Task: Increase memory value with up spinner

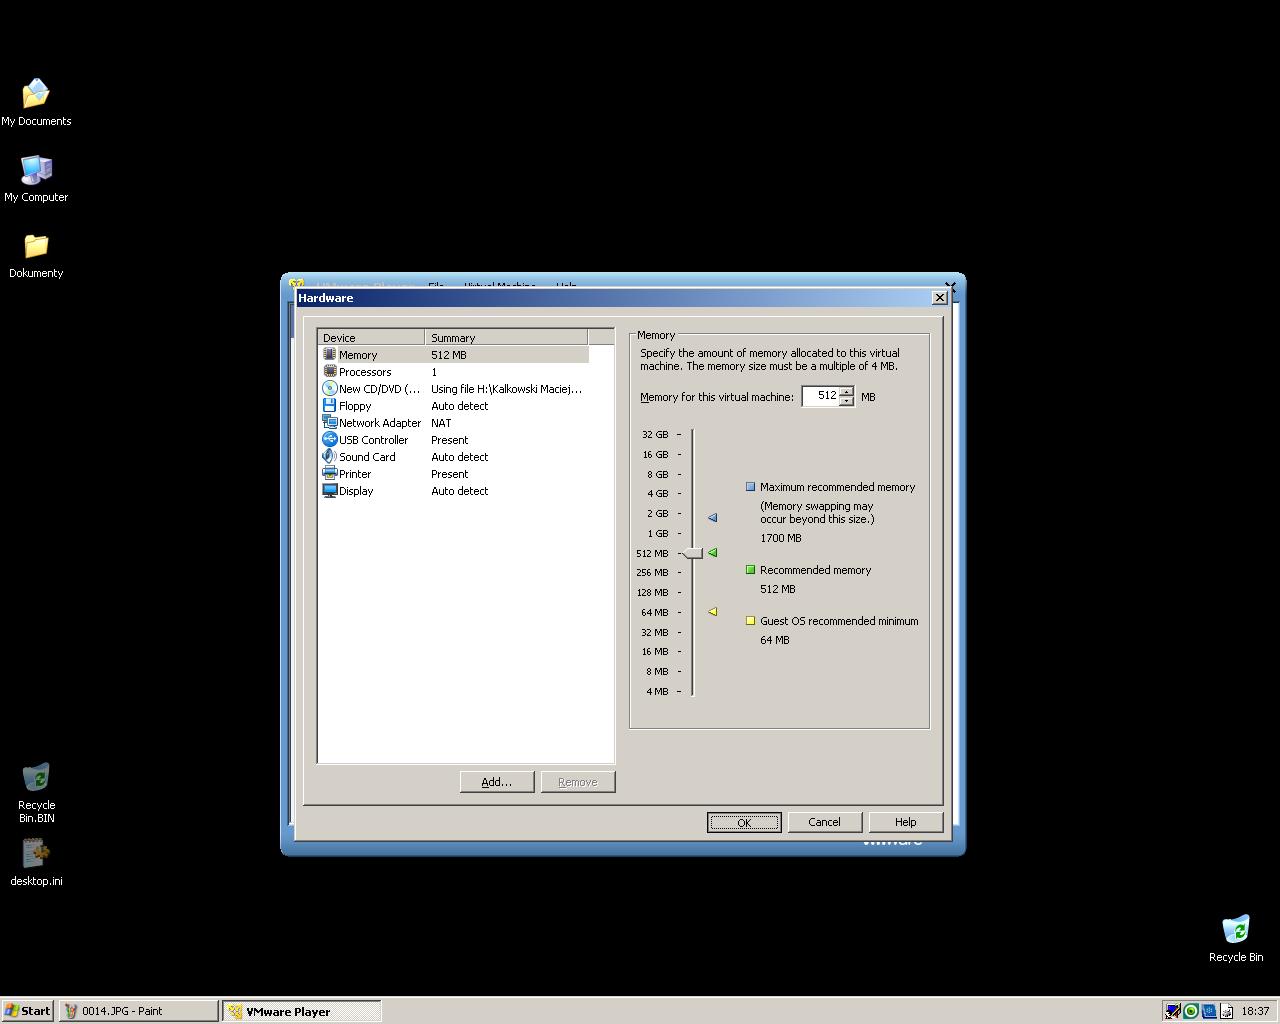Action: [847, 392]
